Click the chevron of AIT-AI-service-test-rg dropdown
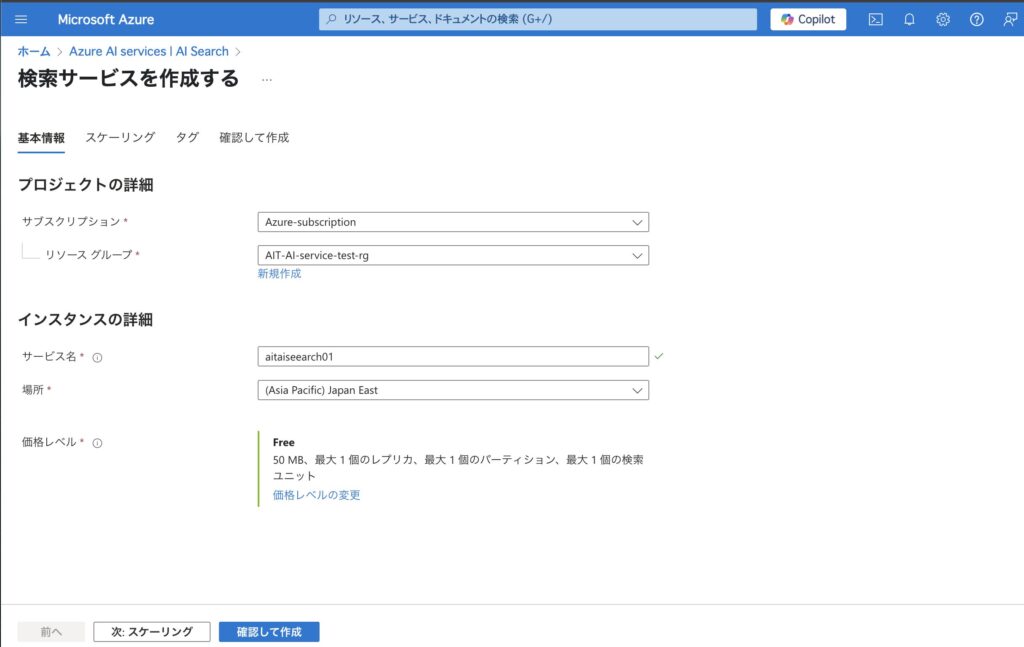This screenshot has height=647, width=1024. 637,255
